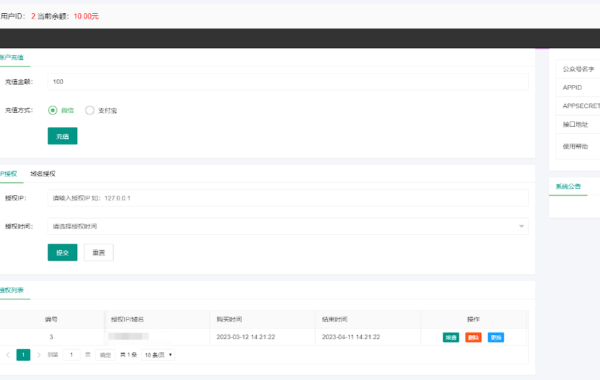Click the APPSECRET row label
The image size is (600, 380).
pos(581,106)
